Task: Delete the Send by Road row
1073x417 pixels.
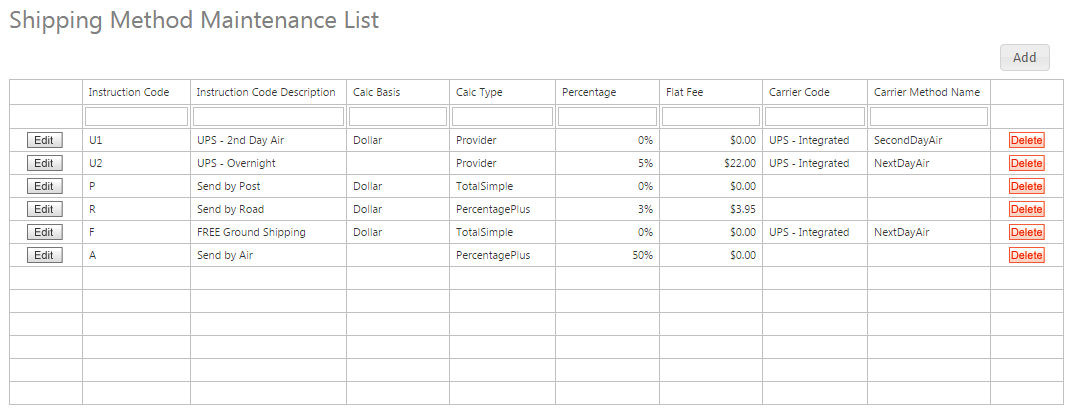Action: pyautogui.click(x=1026, y=209)
